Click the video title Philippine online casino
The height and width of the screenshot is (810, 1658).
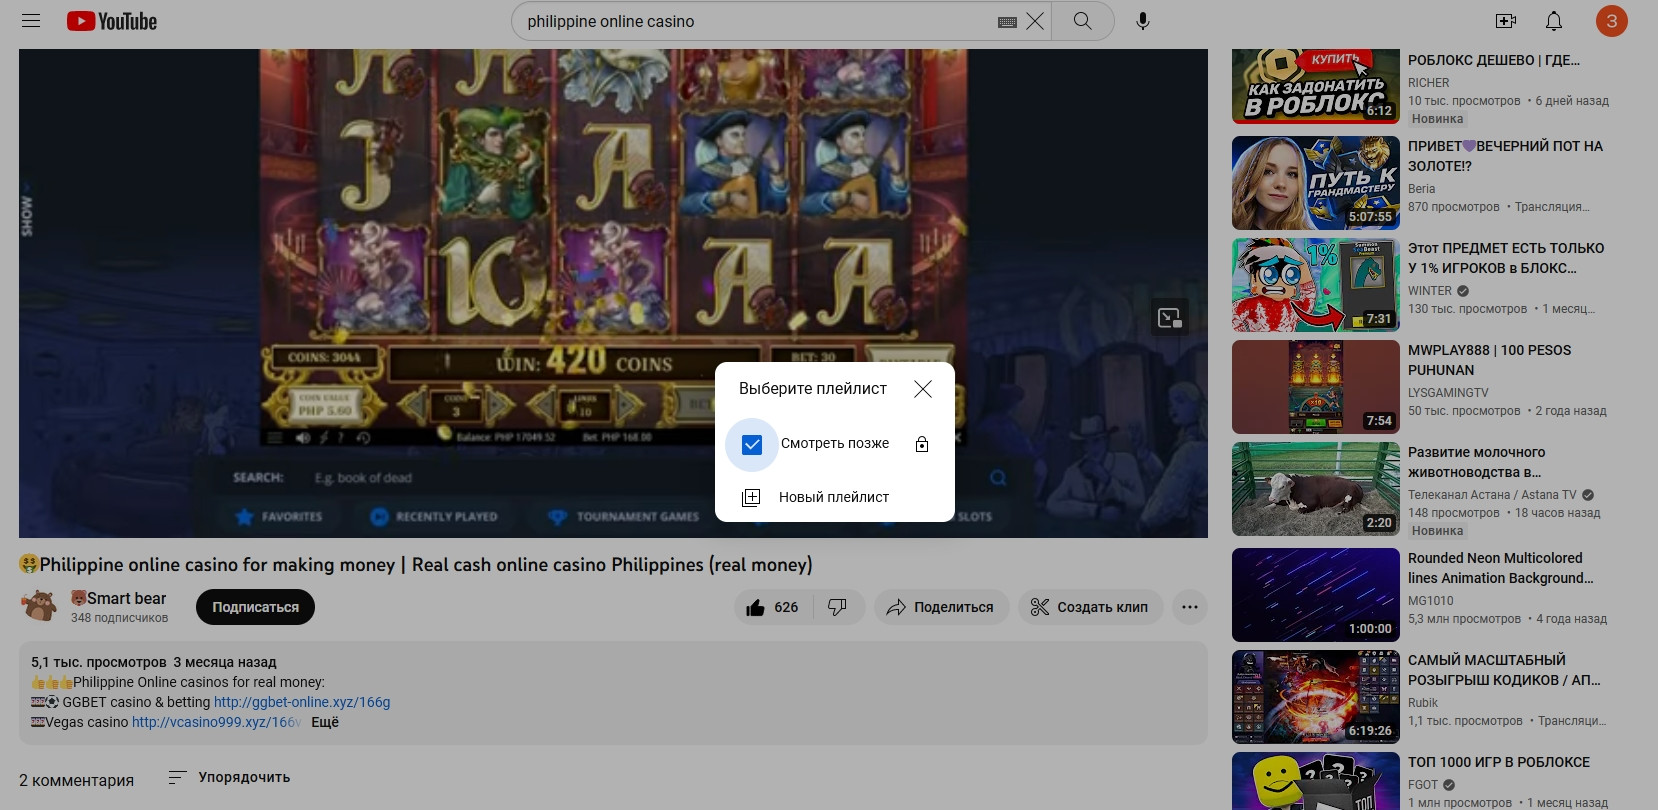(x=416, y=565)
